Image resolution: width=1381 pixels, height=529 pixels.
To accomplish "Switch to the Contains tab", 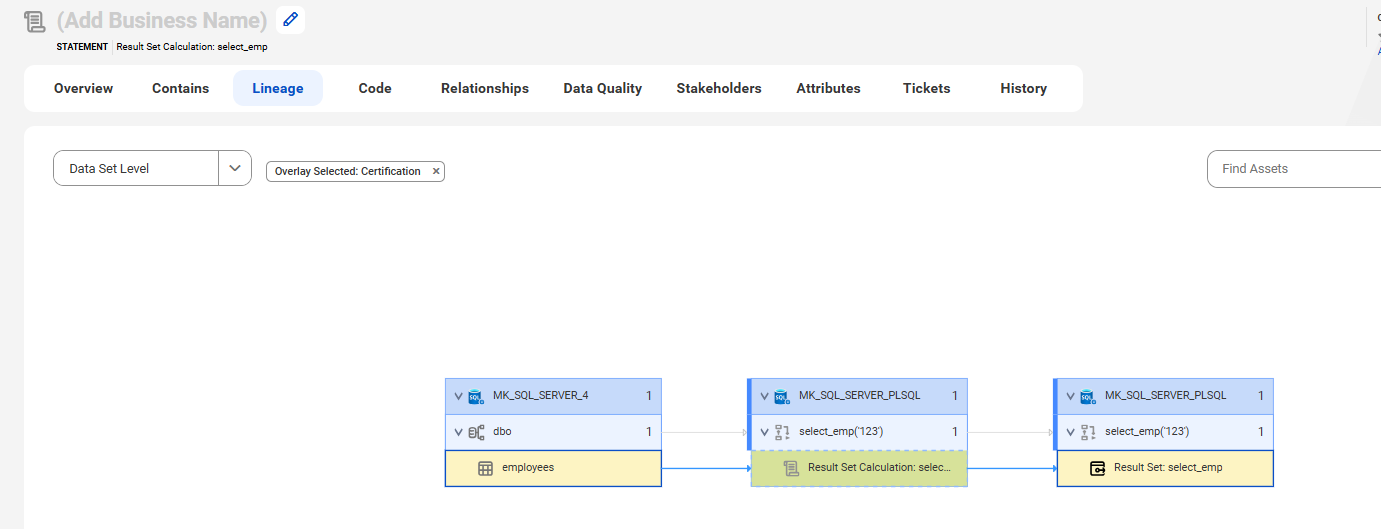I will 180,88.
